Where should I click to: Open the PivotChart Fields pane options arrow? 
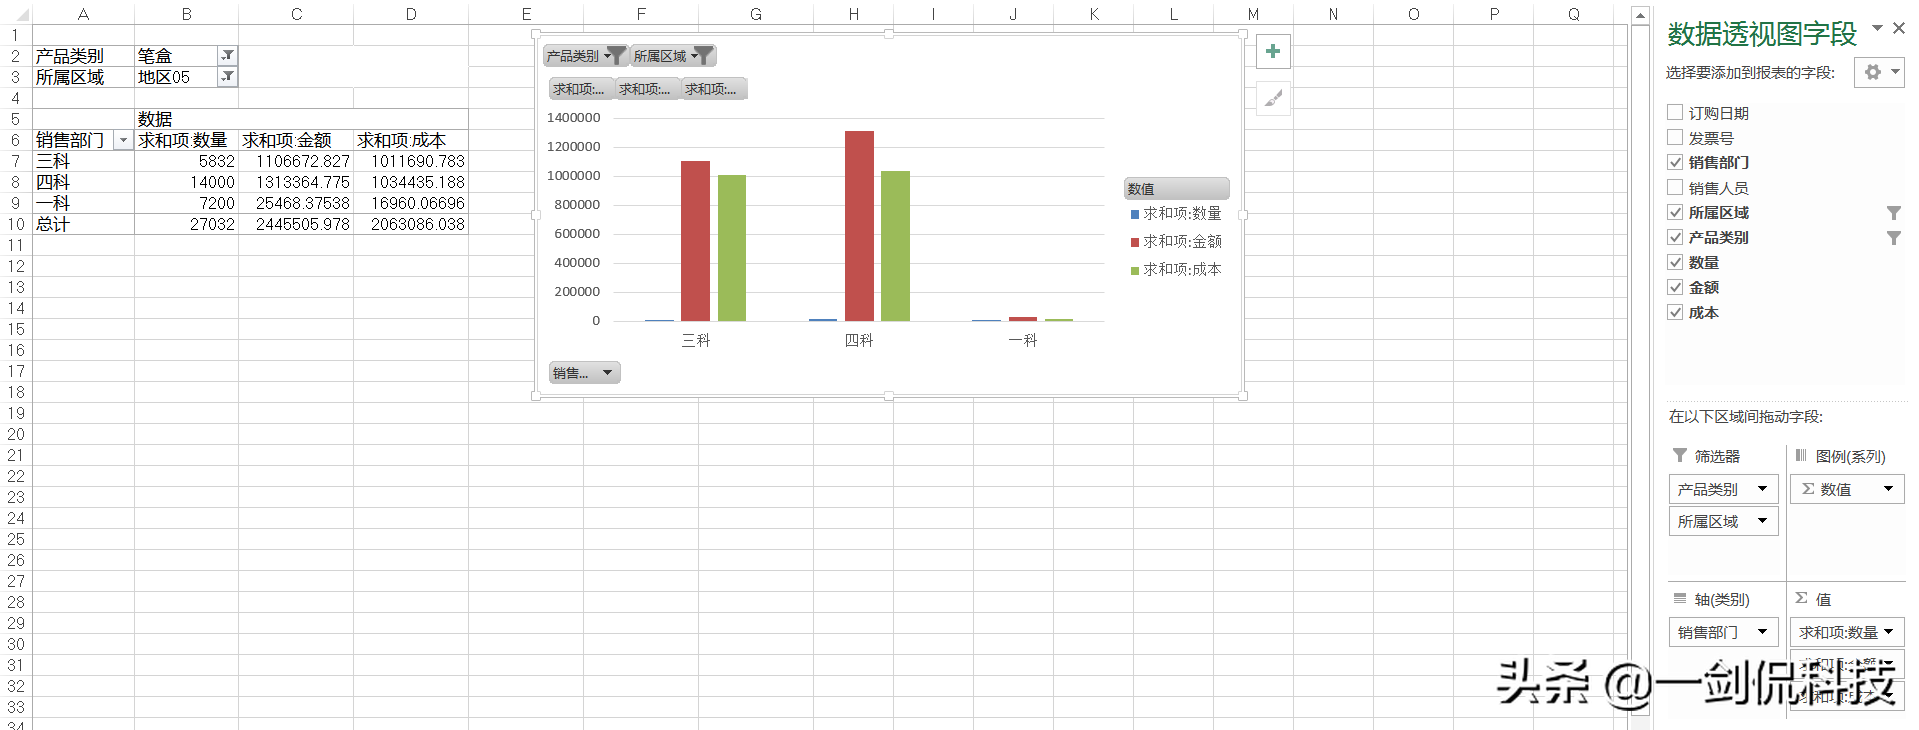pos(1877,28)
